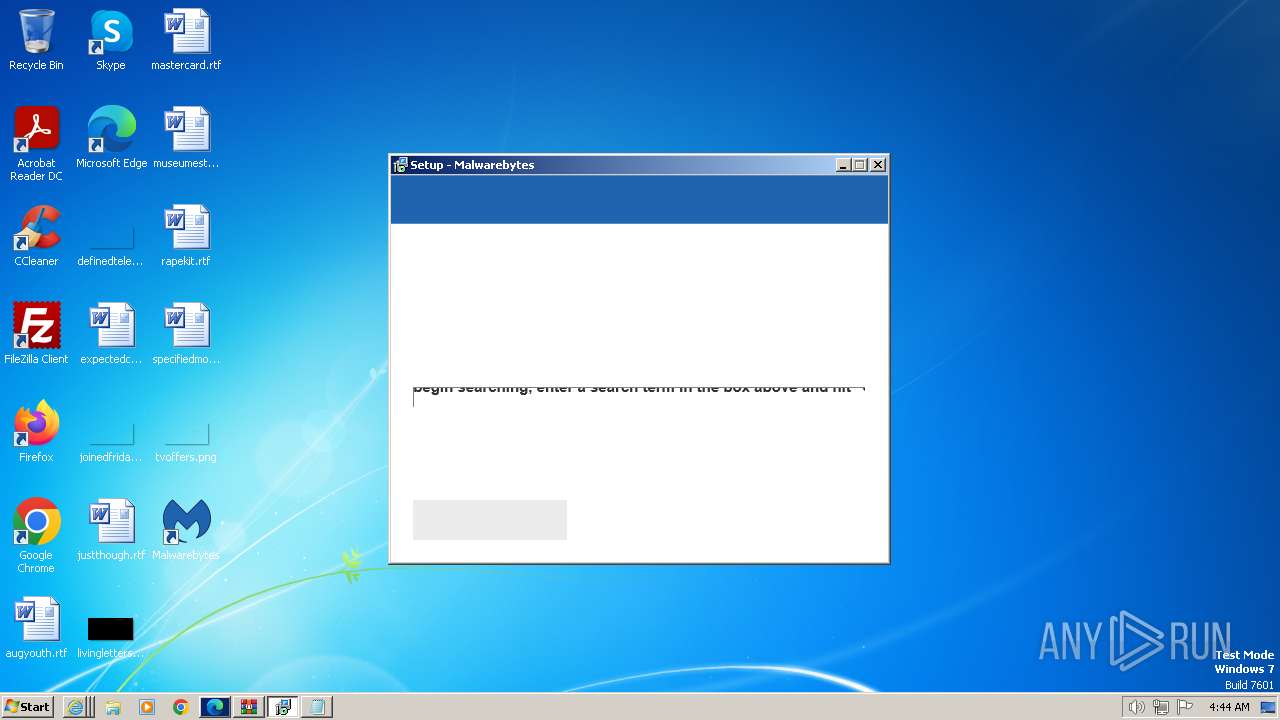Open the Recycle Bin desktop icon

pyautogui.click(x=36, y=40)
